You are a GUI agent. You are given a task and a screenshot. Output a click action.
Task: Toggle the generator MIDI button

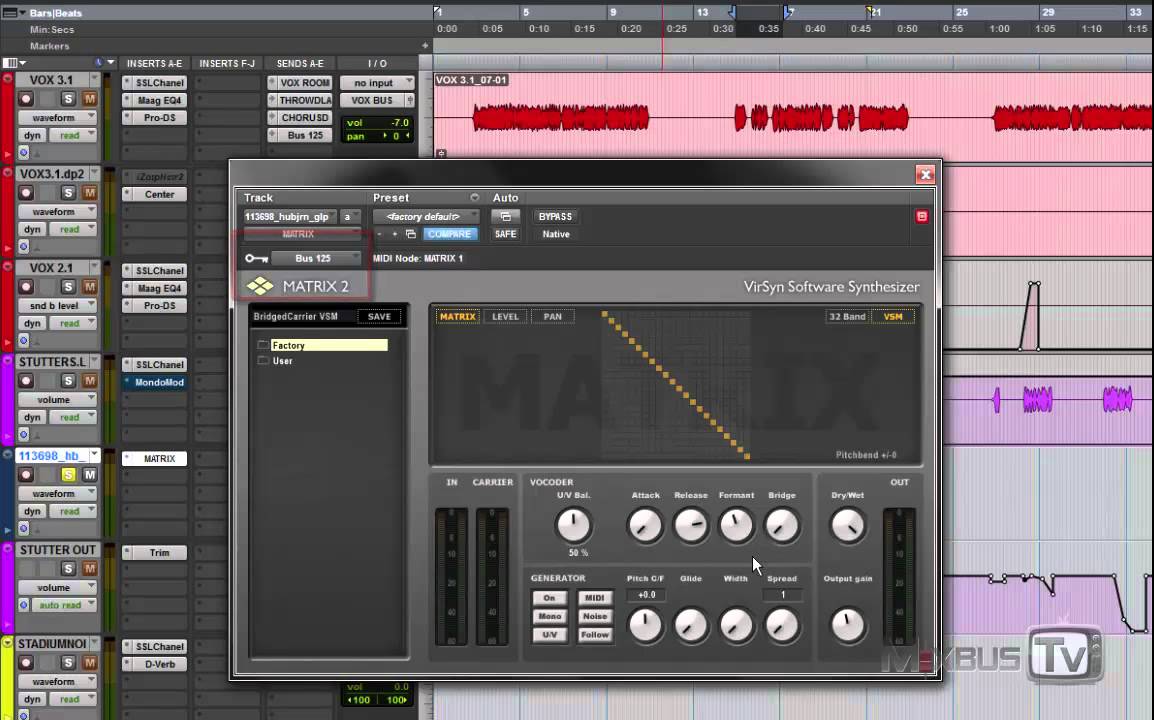coord(595,598)
